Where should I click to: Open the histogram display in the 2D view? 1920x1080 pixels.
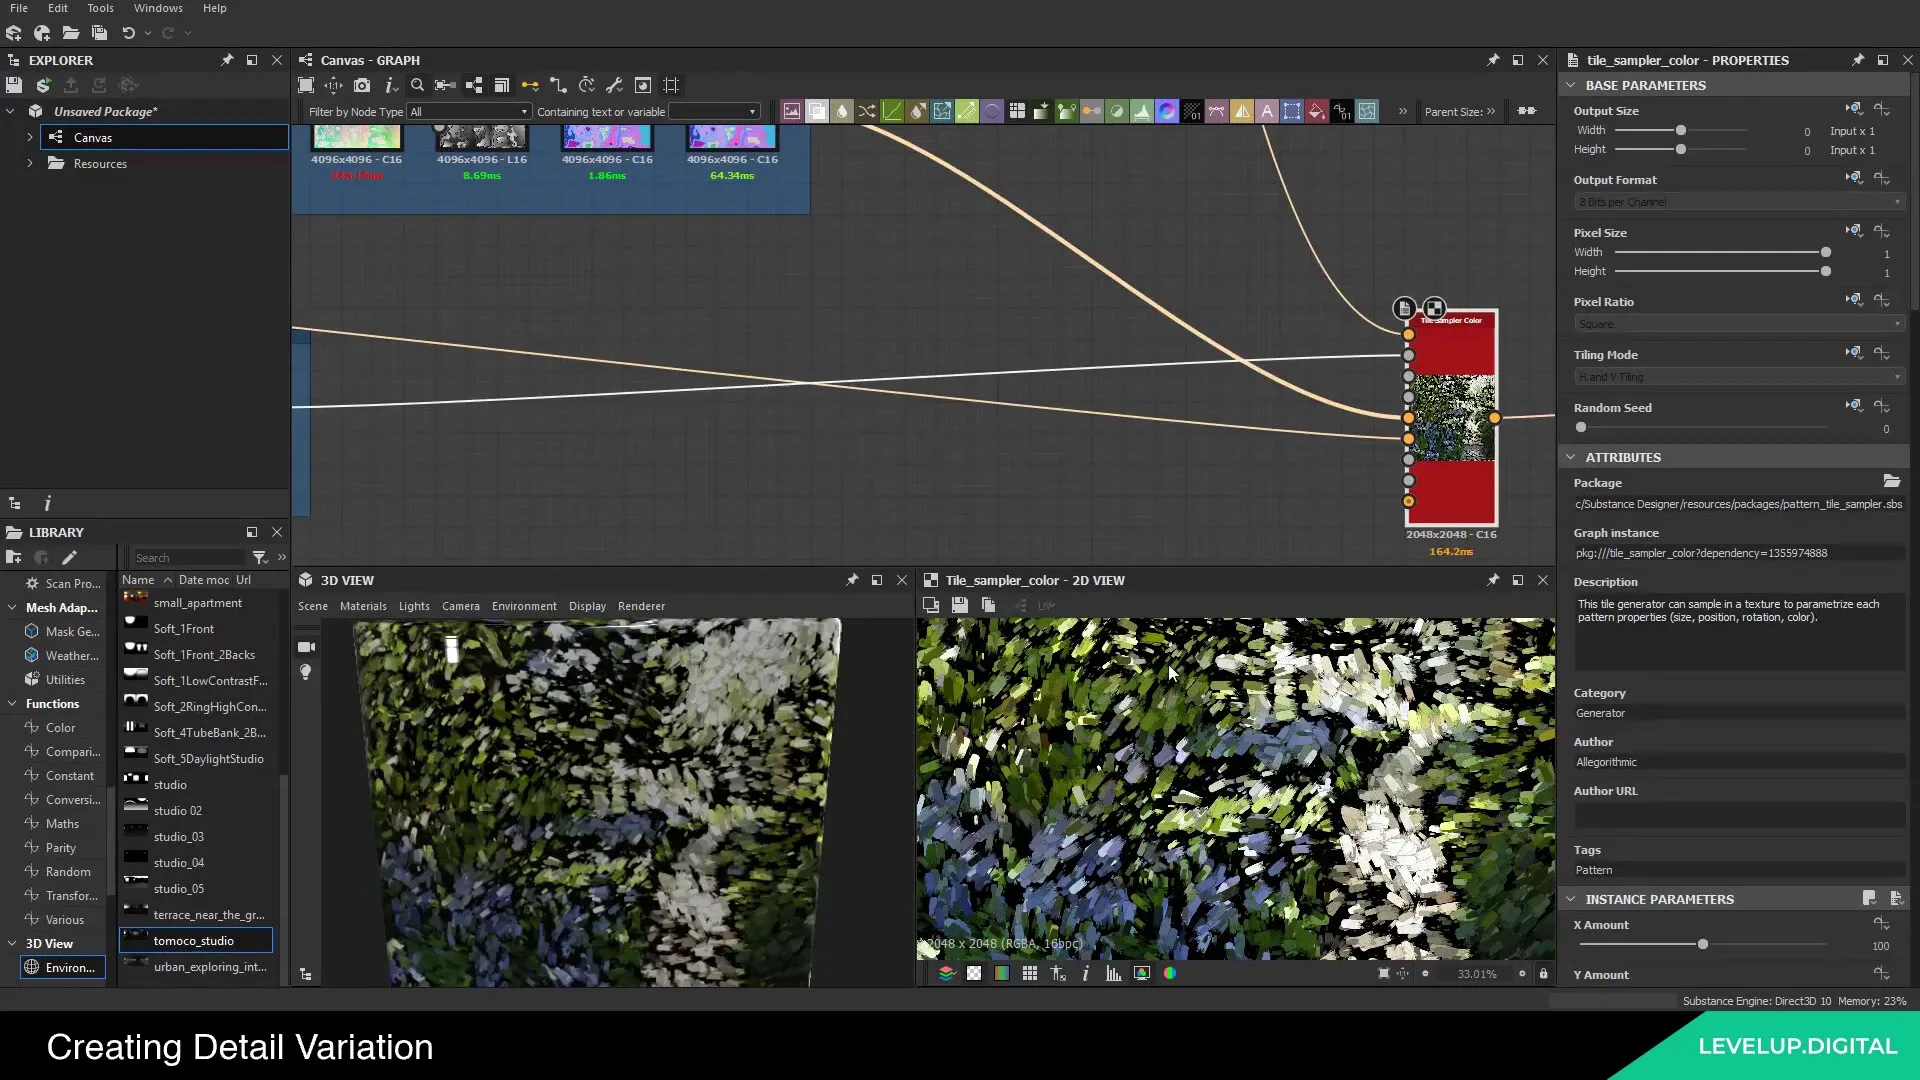click(1113, 973)
